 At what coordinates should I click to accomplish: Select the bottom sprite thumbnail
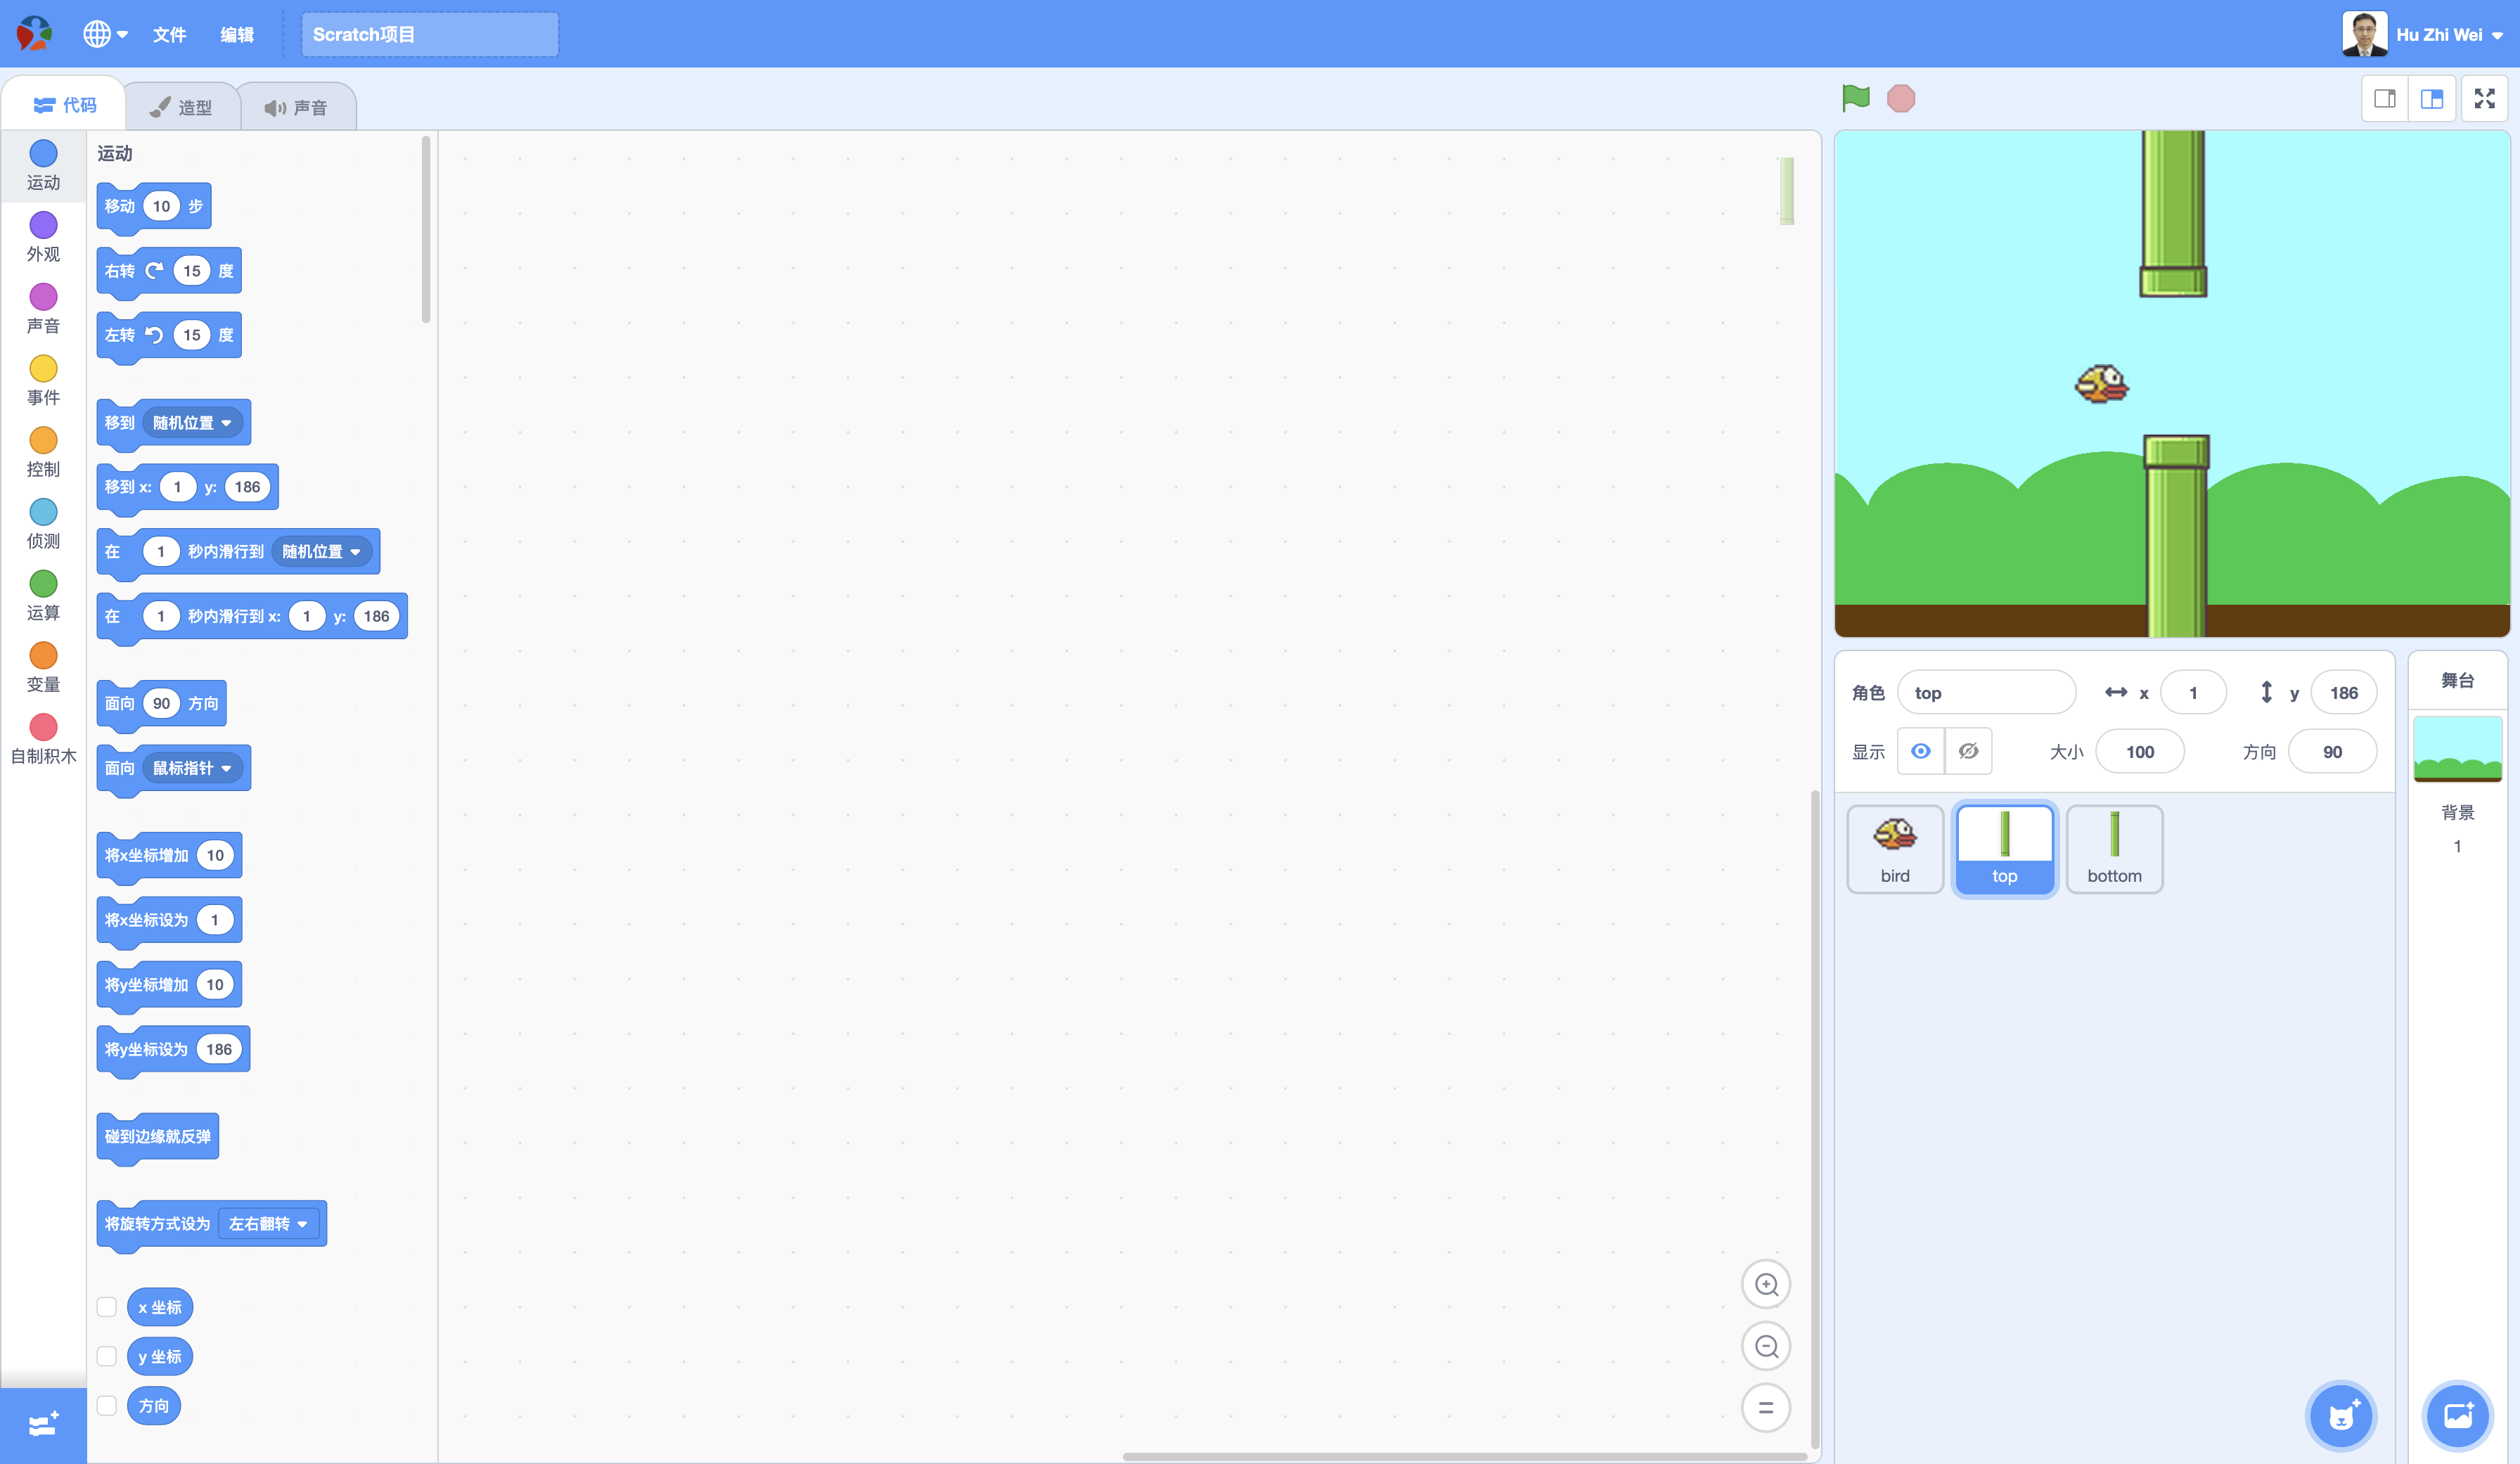pyautogui.click(x=2114, y=848)
